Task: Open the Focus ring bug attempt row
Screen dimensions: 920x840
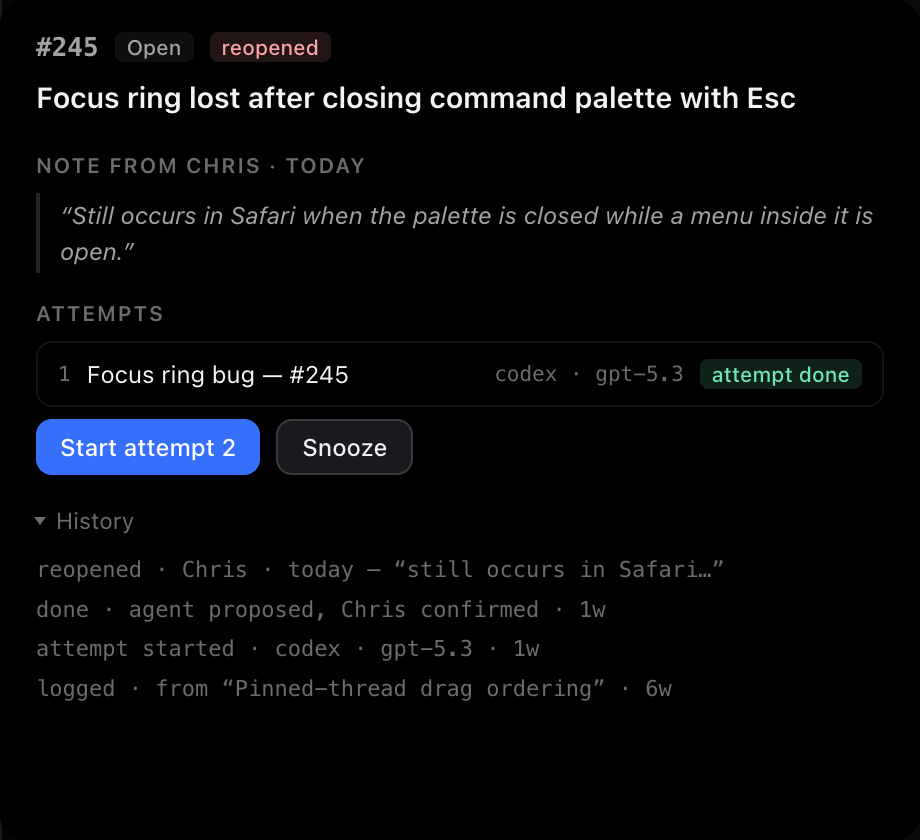Action: tap(460, 374)
